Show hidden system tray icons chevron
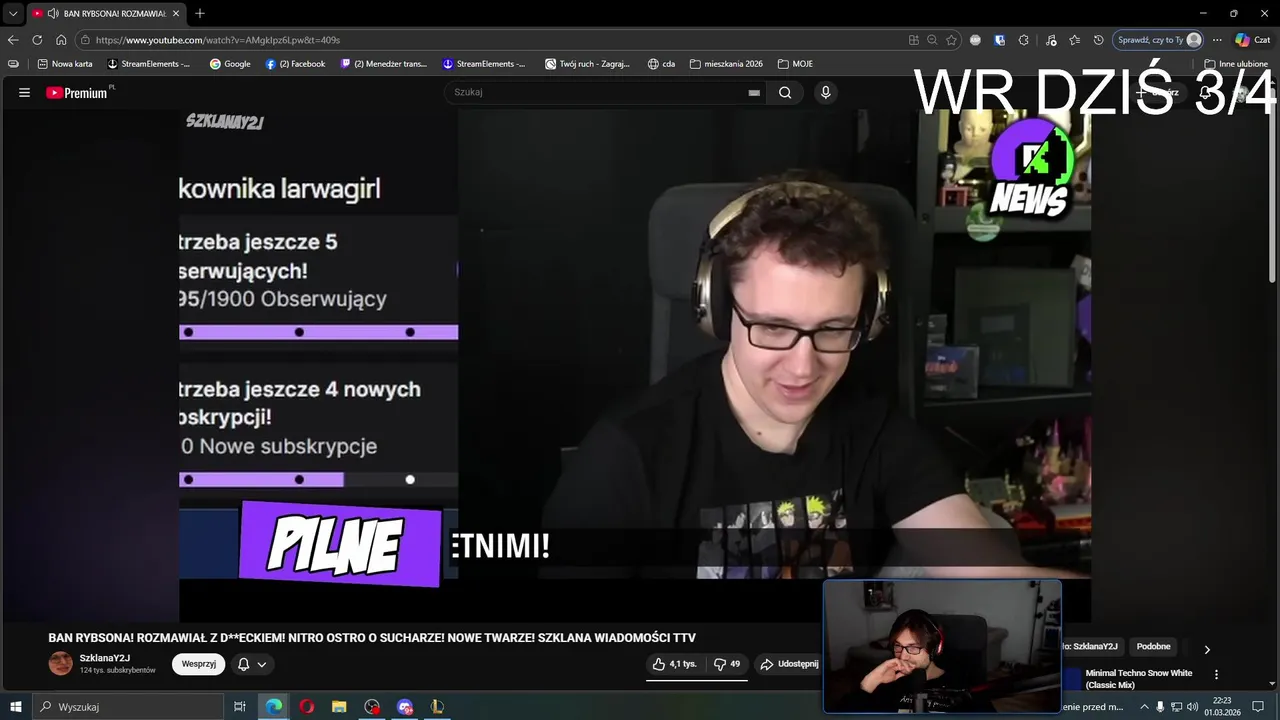The image size is (1280, 720). [1145, 707]
